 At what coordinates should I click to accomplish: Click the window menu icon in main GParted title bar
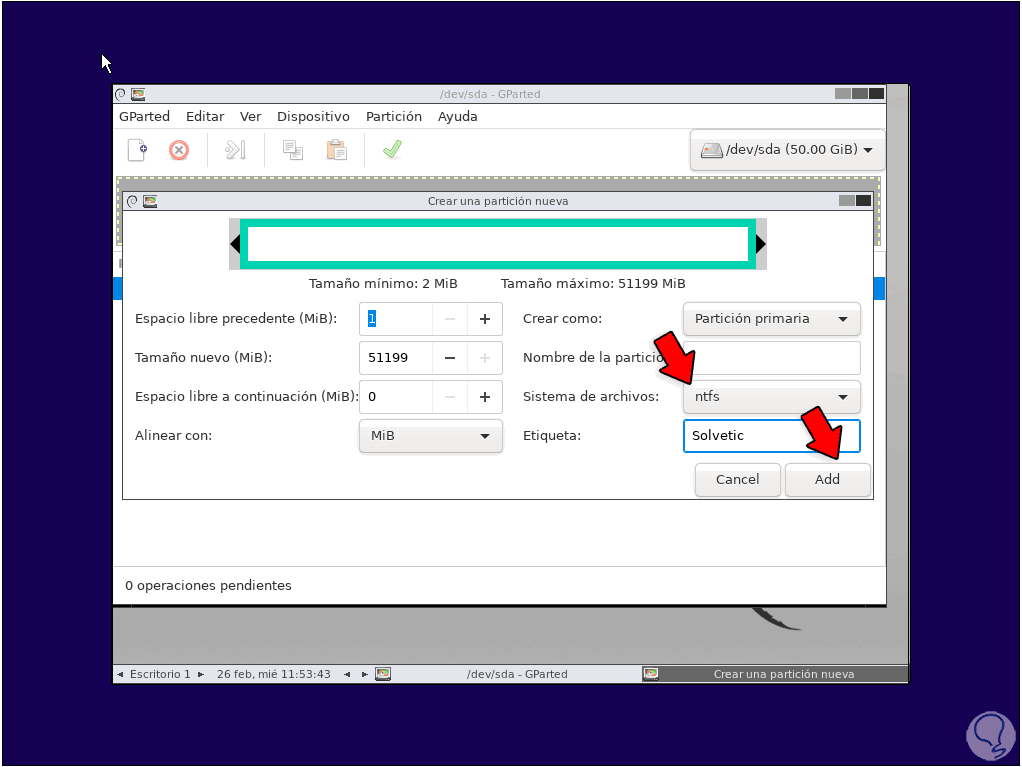121,94
